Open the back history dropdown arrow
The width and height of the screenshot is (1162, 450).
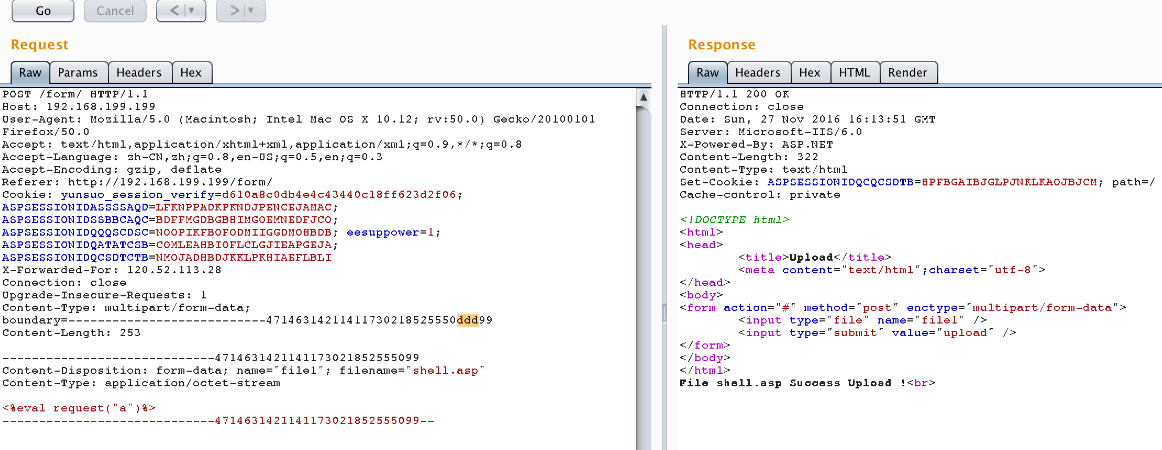(193, 10)
